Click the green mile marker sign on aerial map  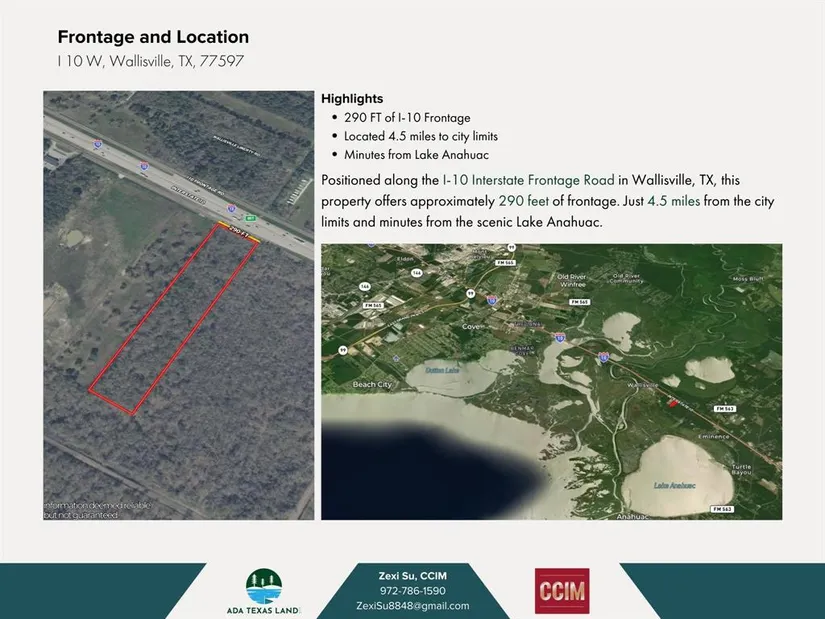[253, 217]
